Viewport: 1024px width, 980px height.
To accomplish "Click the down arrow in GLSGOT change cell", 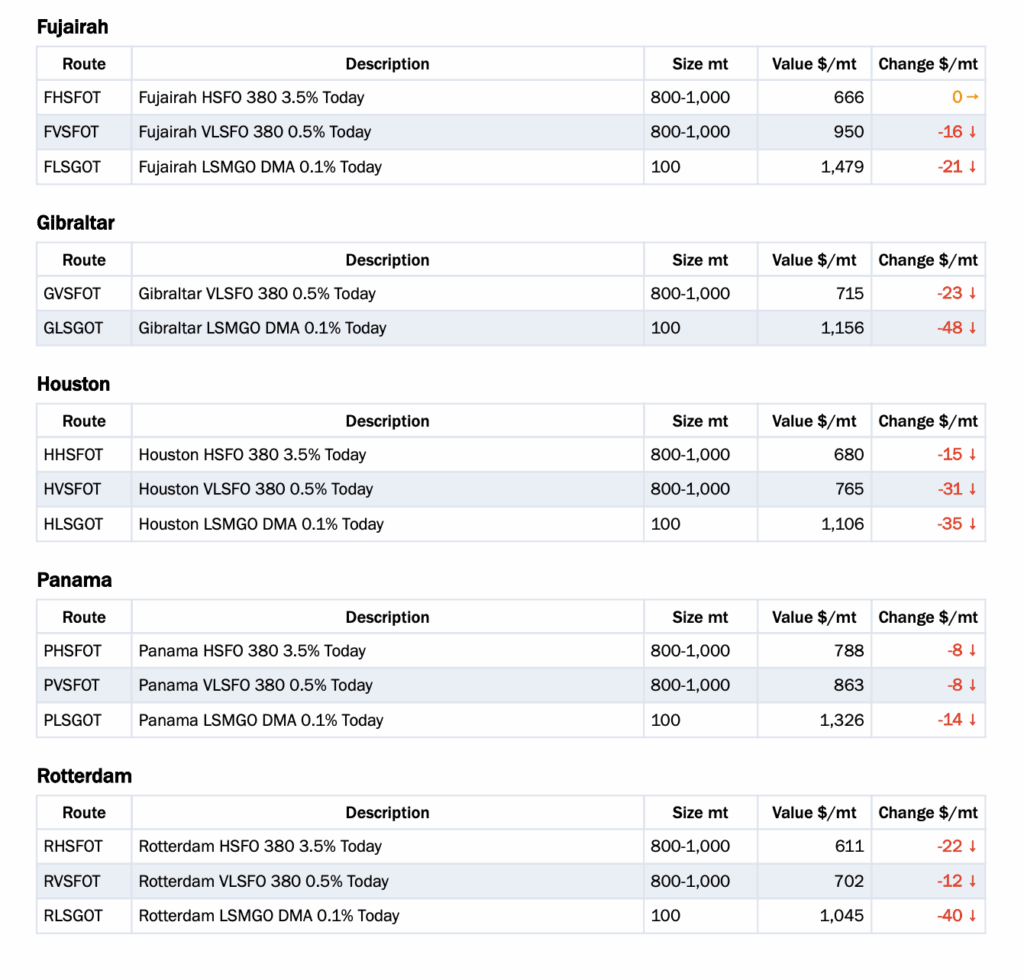I will tap(972, 328).
